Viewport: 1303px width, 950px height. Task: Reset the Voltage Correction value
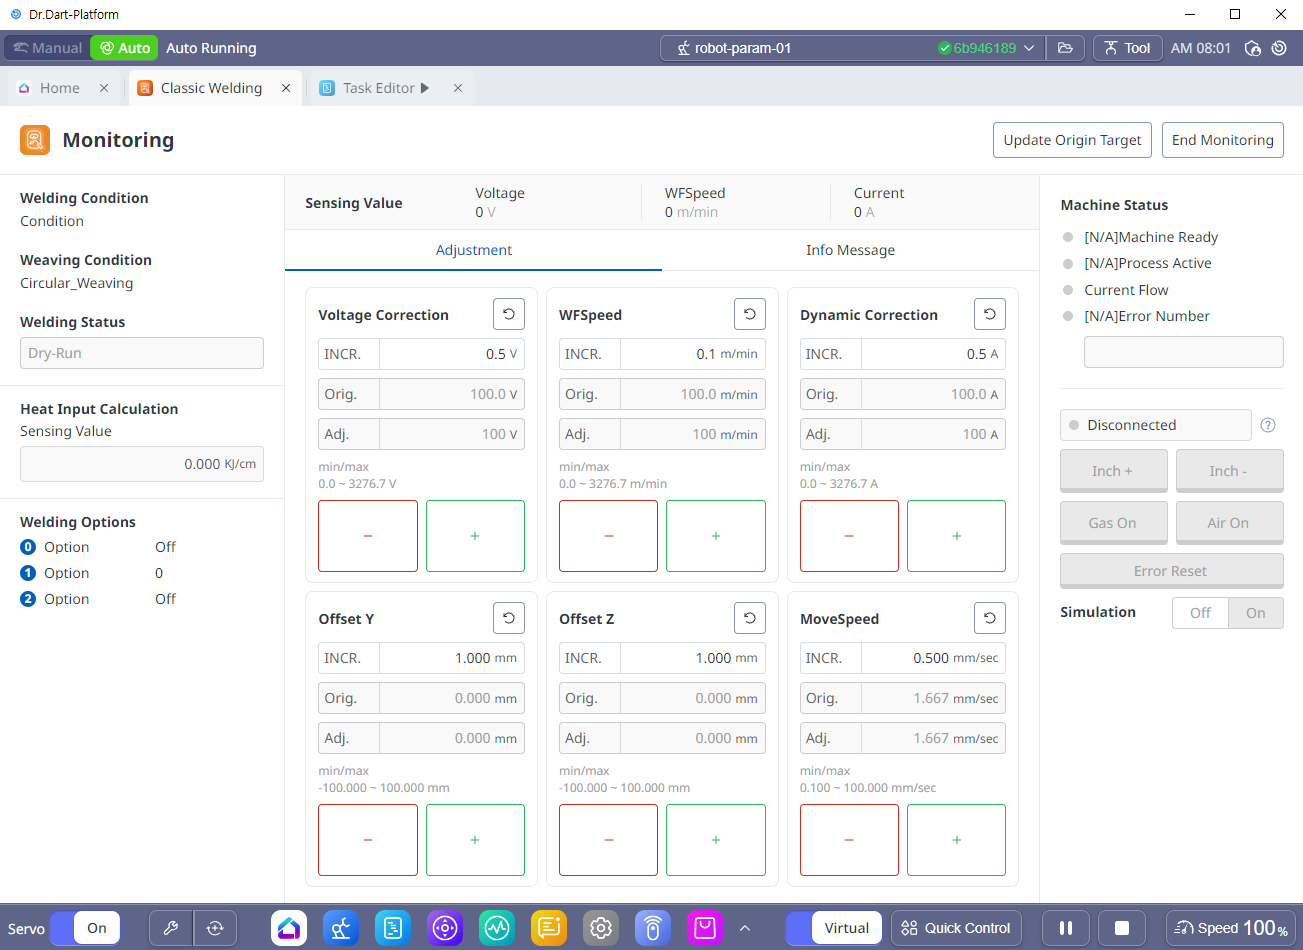(508, 314)
